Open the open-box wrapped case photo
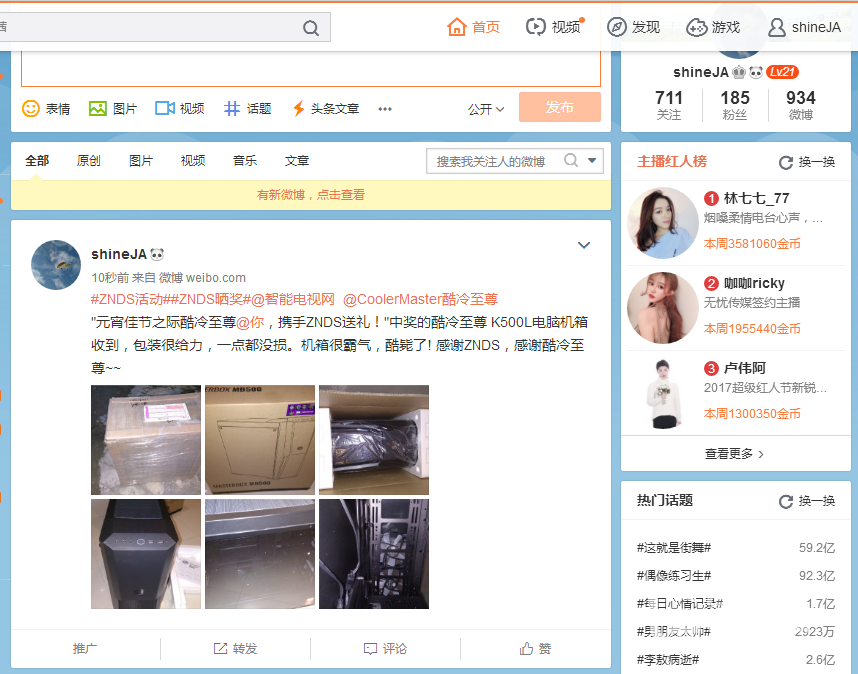Image resolution: width=858 pixels, height=674 pixels. tap(374, 440)
